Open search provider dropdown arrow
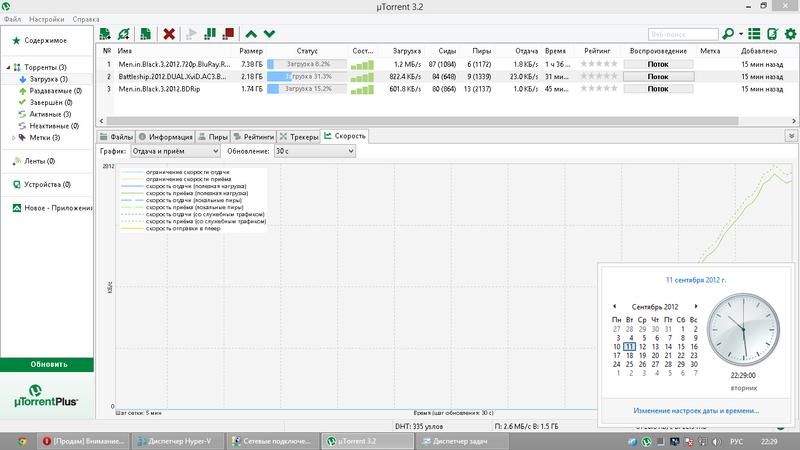 pos(741,34)
